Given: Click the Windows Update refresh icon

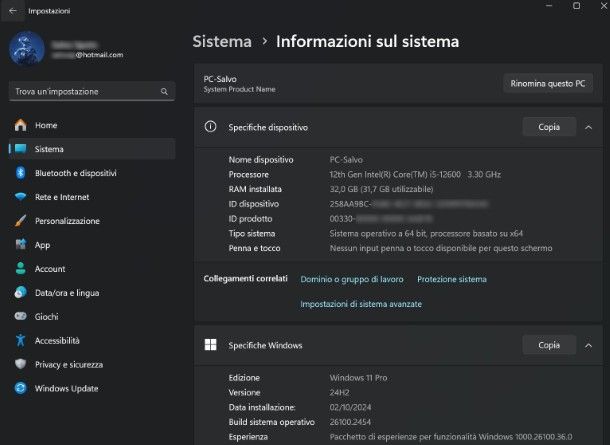Looking at the screenshot, I should click(21, 388).
